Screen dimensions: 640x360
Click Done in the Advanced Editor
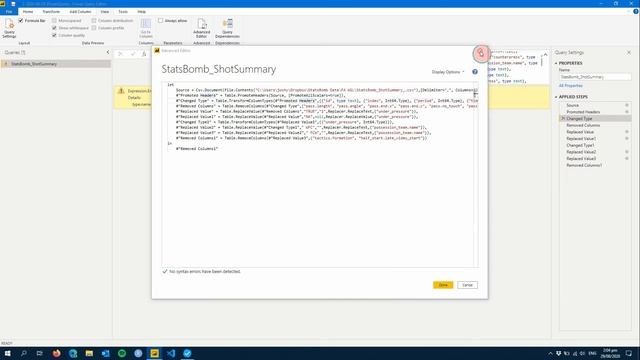[x=443, y=285]
